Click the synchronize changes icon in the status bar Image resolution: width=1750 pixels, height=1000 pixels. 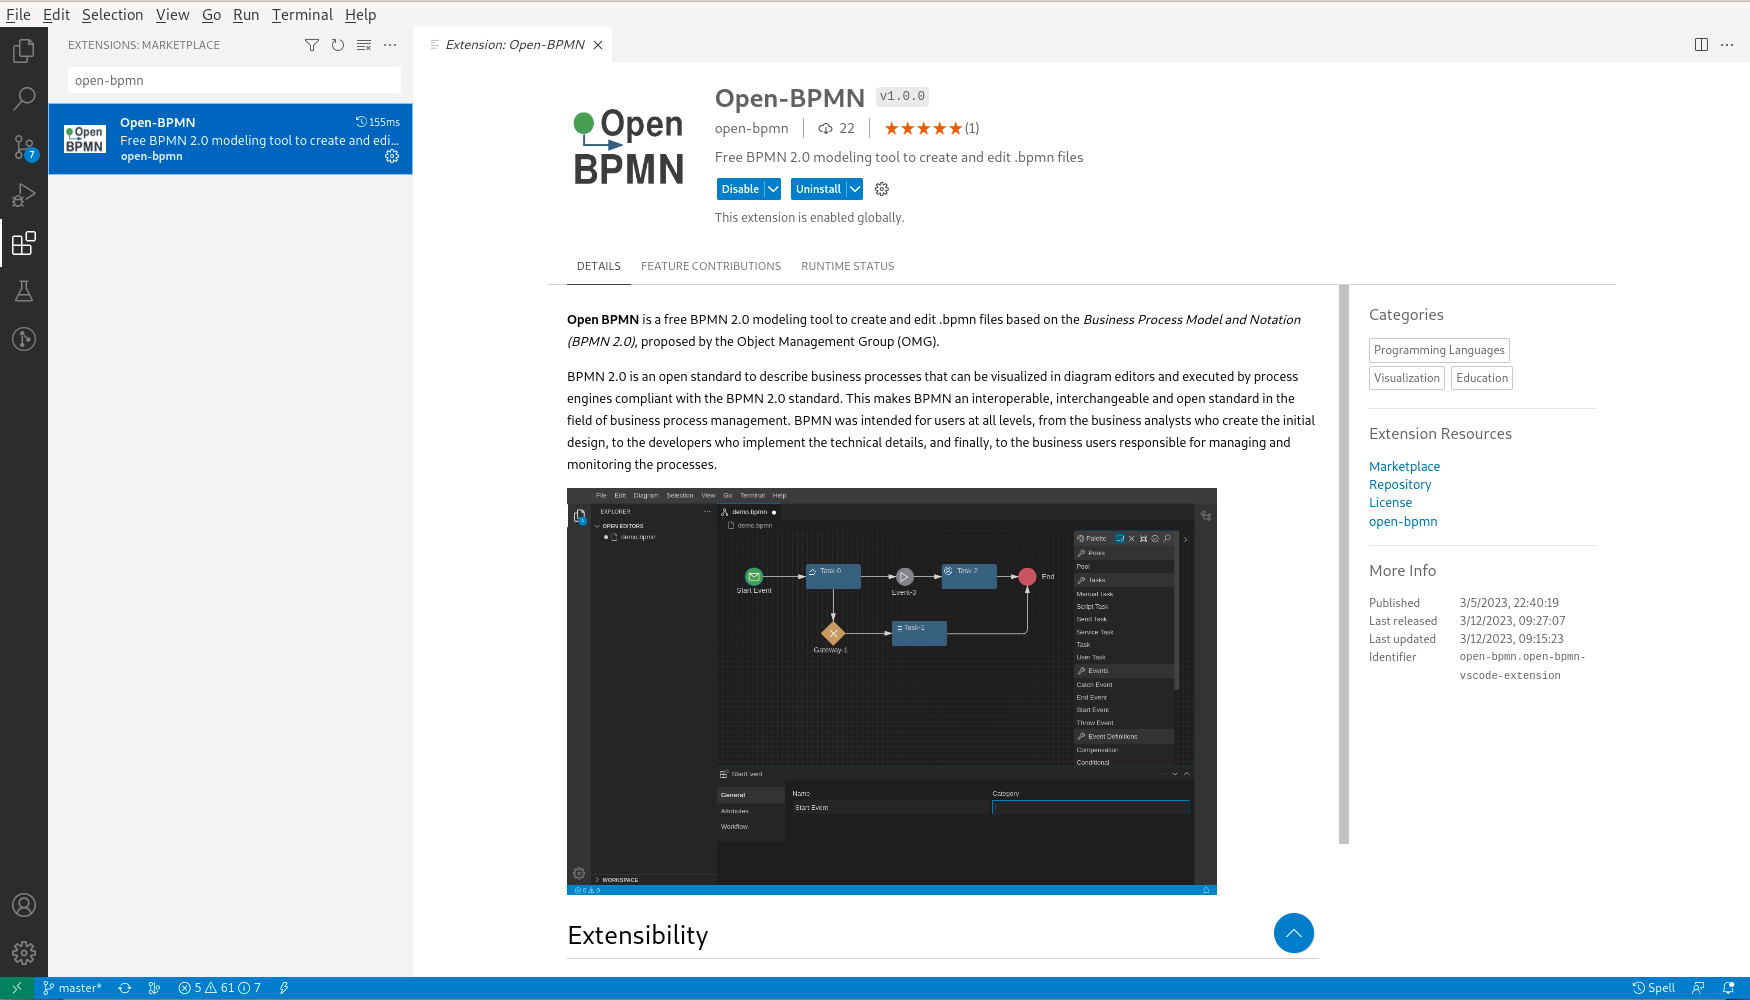click(x=125, y=988)
